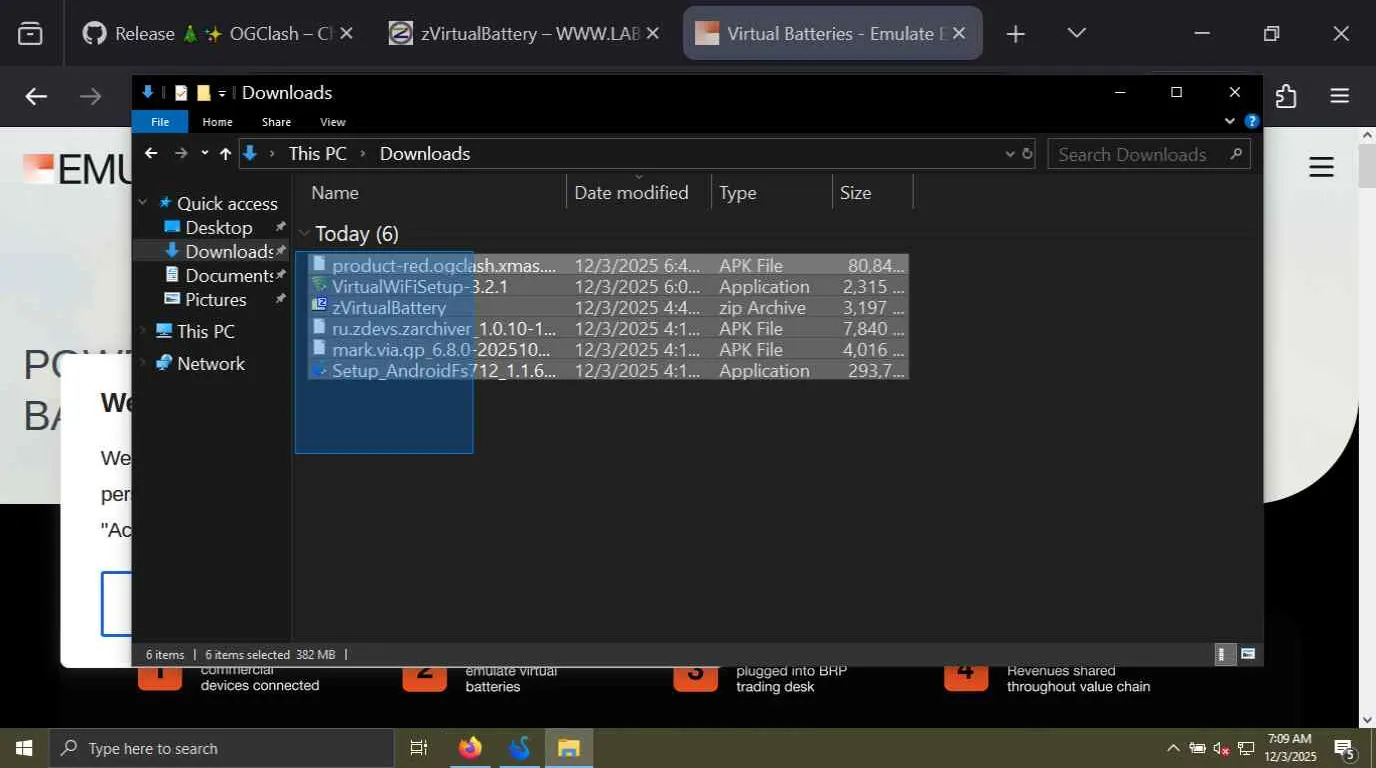1376x768 pixels.
Task: Select This PC in the navigation pane
Action: point(205,331)
